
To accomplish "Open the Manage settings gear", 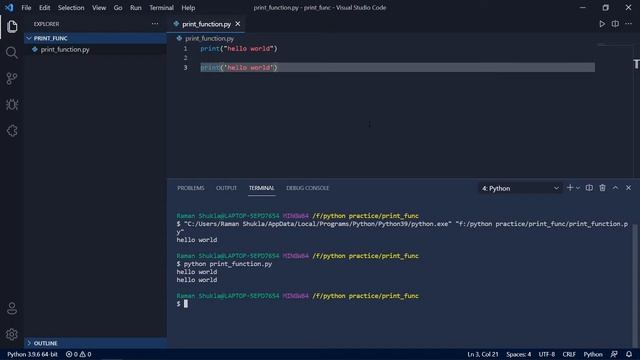I will tap(12, 334).
